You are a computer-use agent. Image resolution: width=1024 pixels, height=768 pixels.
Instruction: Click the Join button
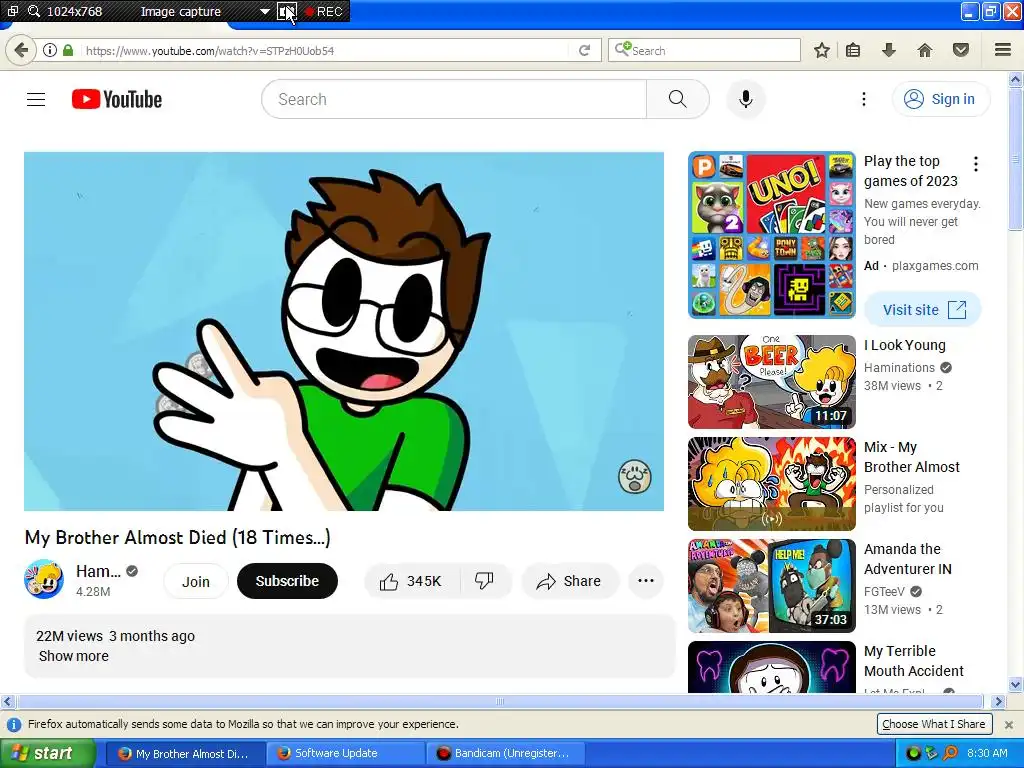[196, 581]
